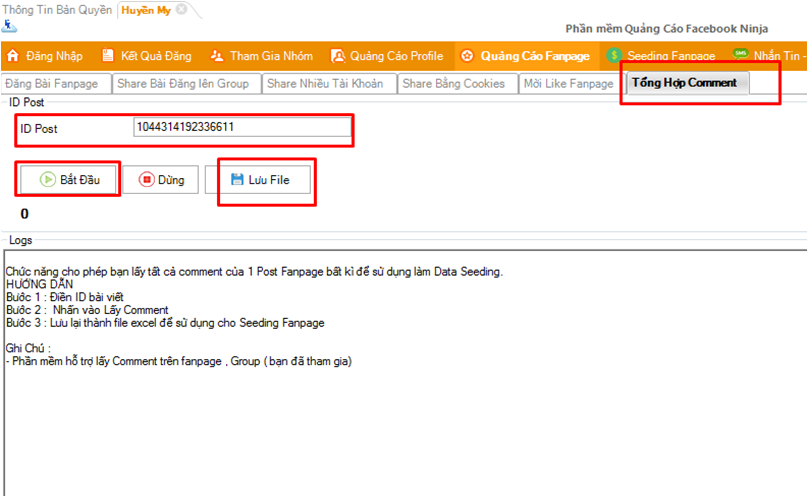Select the Tổng Hợp Comment tab
The width and height of the screenshot is (808, 497).
[688, 82]
